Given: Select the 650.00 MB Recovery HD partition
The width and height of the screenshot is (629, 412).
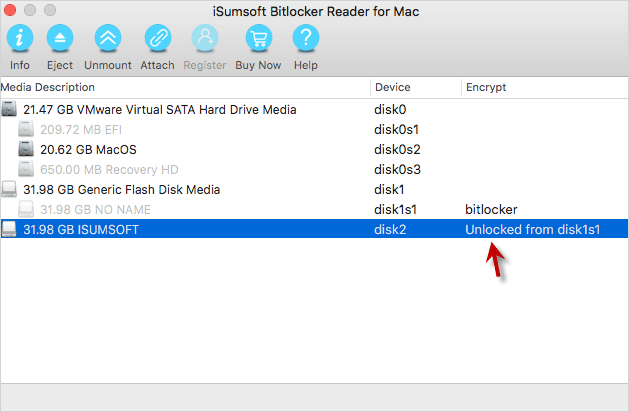Looking at the screenshot, I should click(x=314, y=170).
